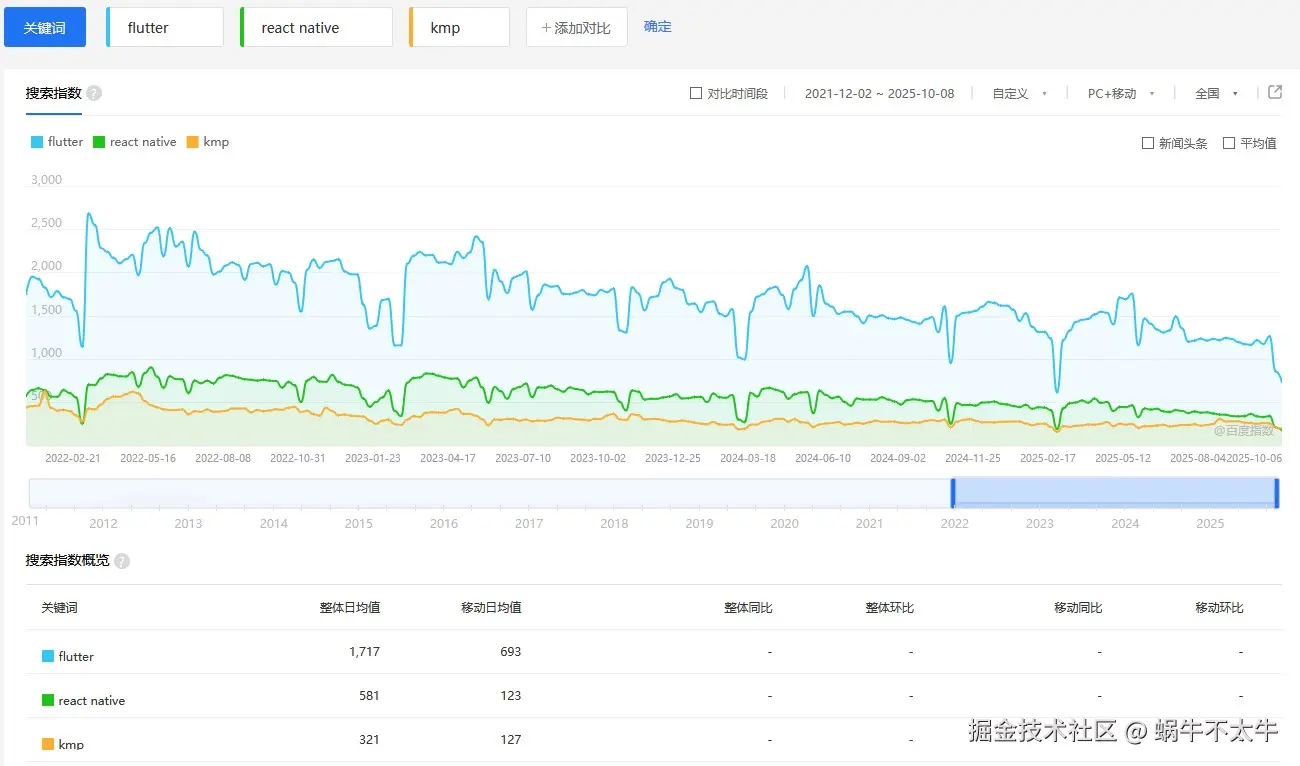
Task: Click the react native row in overview table
Action: [654, 696]
